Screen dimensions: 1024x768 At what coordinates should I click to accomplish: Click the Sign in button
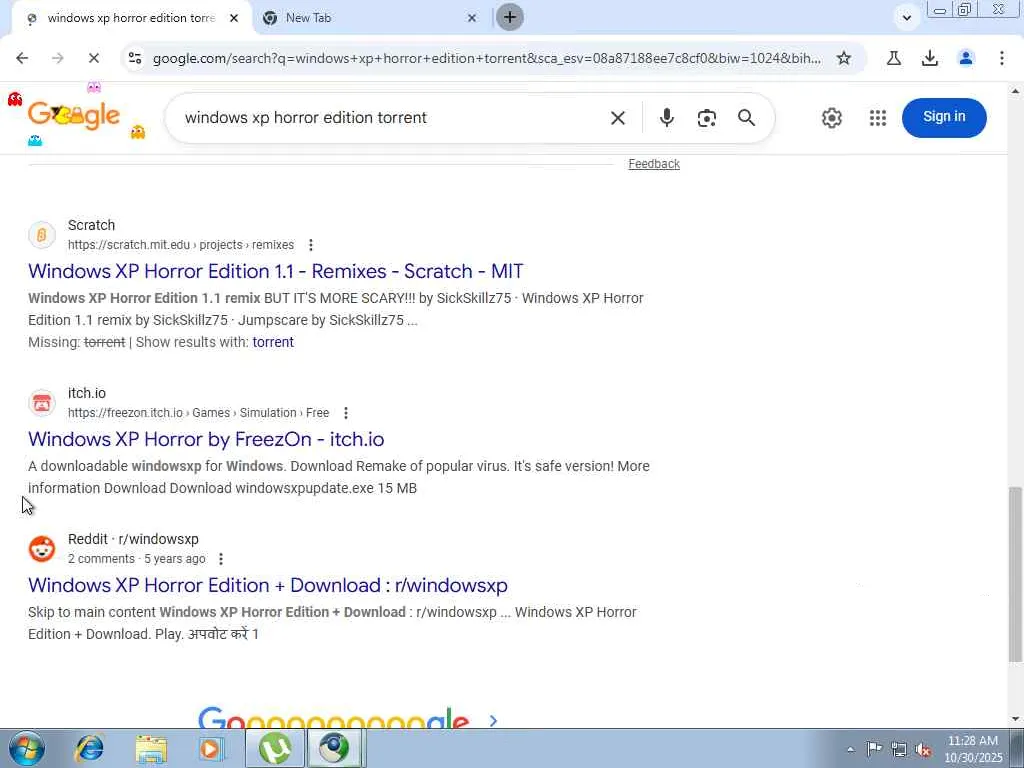pos(944,118)
